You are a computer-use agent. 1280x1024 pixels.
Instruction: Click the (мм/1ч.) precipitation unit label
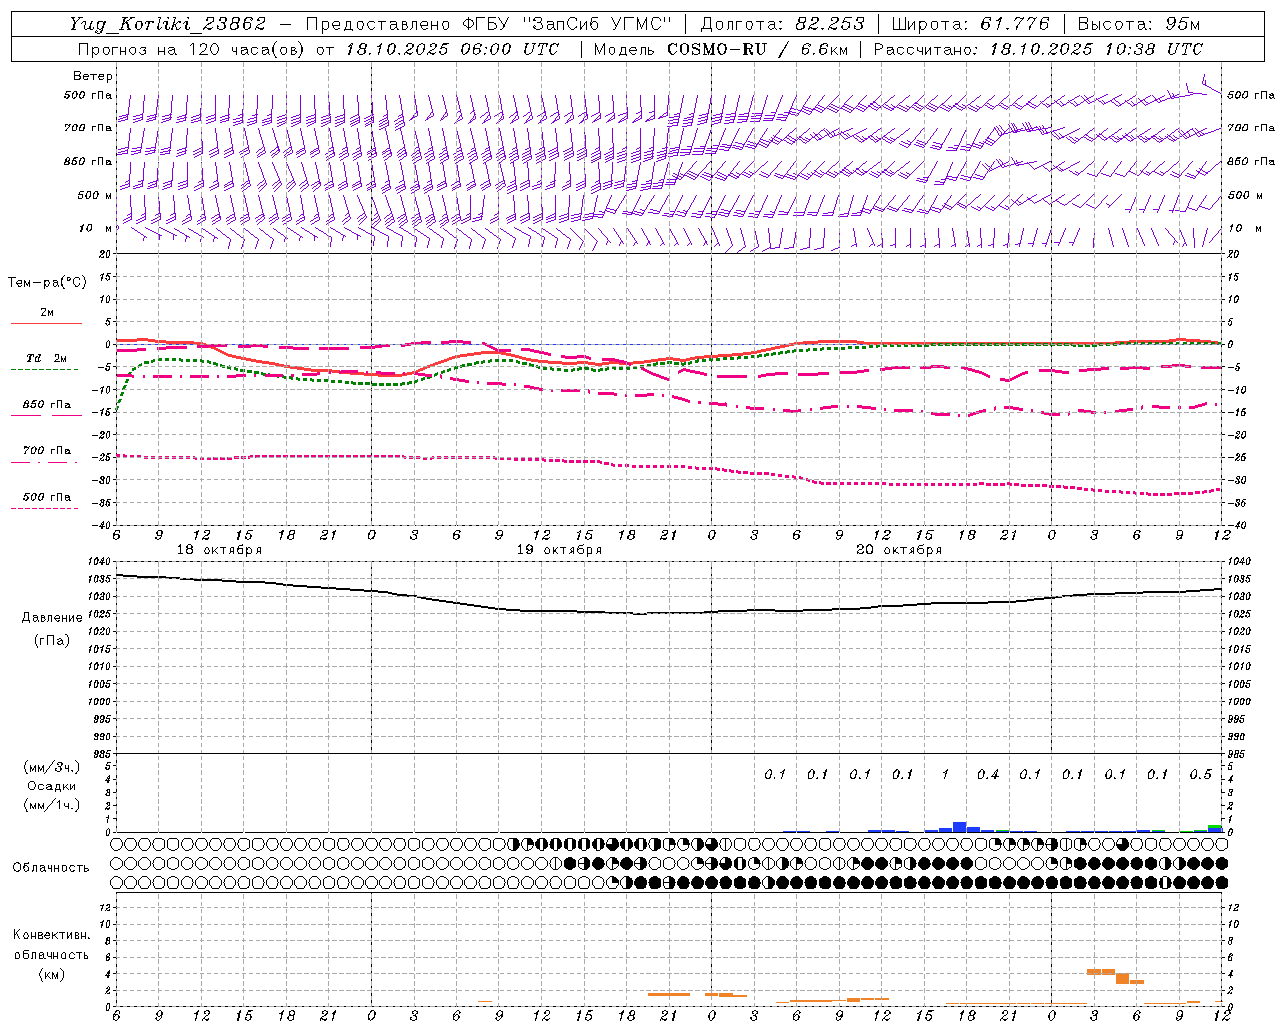pos(52,805)
